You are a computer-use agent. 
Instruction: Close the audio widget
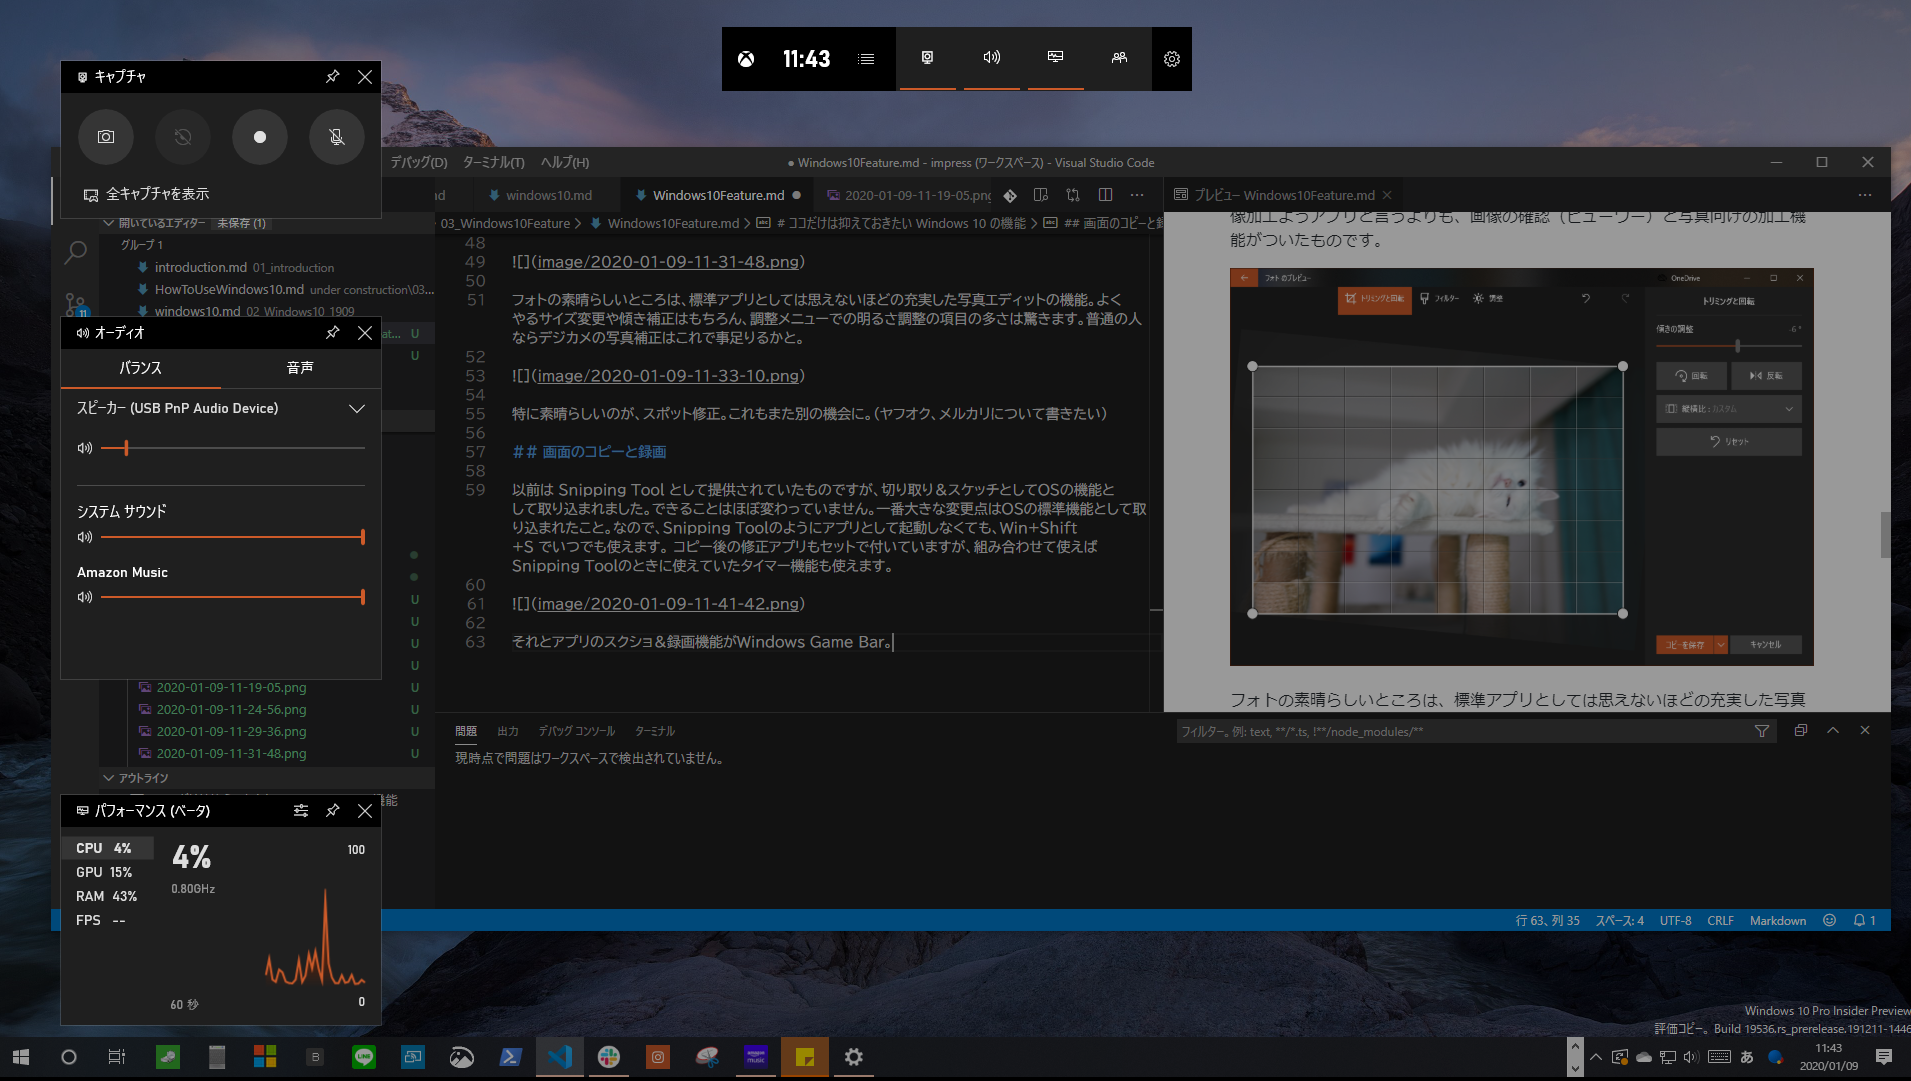point(365,332)
